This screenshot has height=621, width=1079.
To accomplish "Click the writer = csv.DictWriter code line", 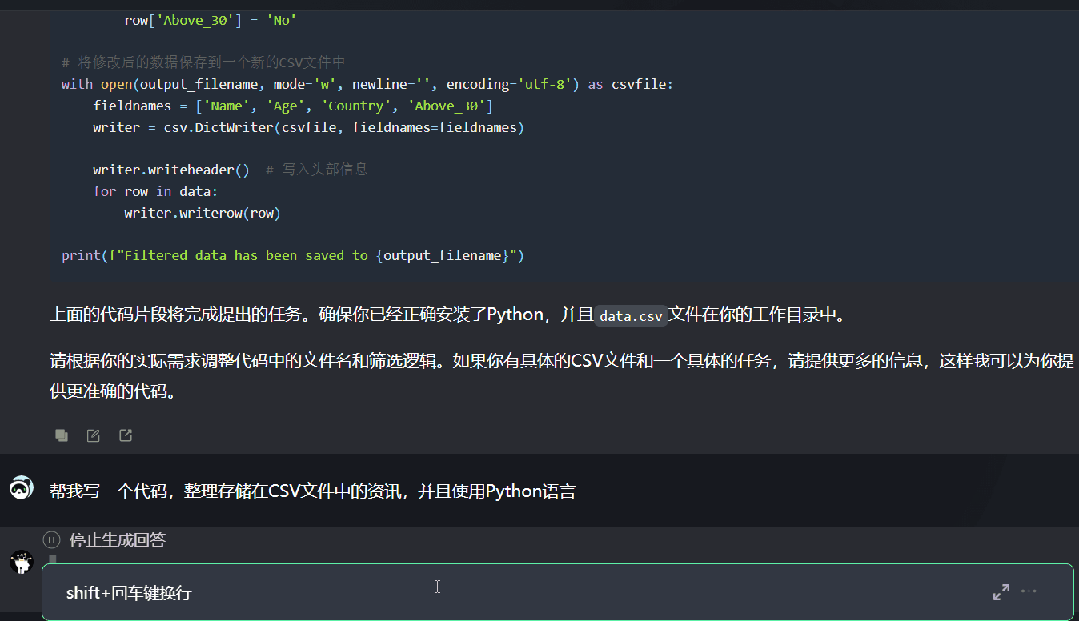I will [x=308, y=127].
